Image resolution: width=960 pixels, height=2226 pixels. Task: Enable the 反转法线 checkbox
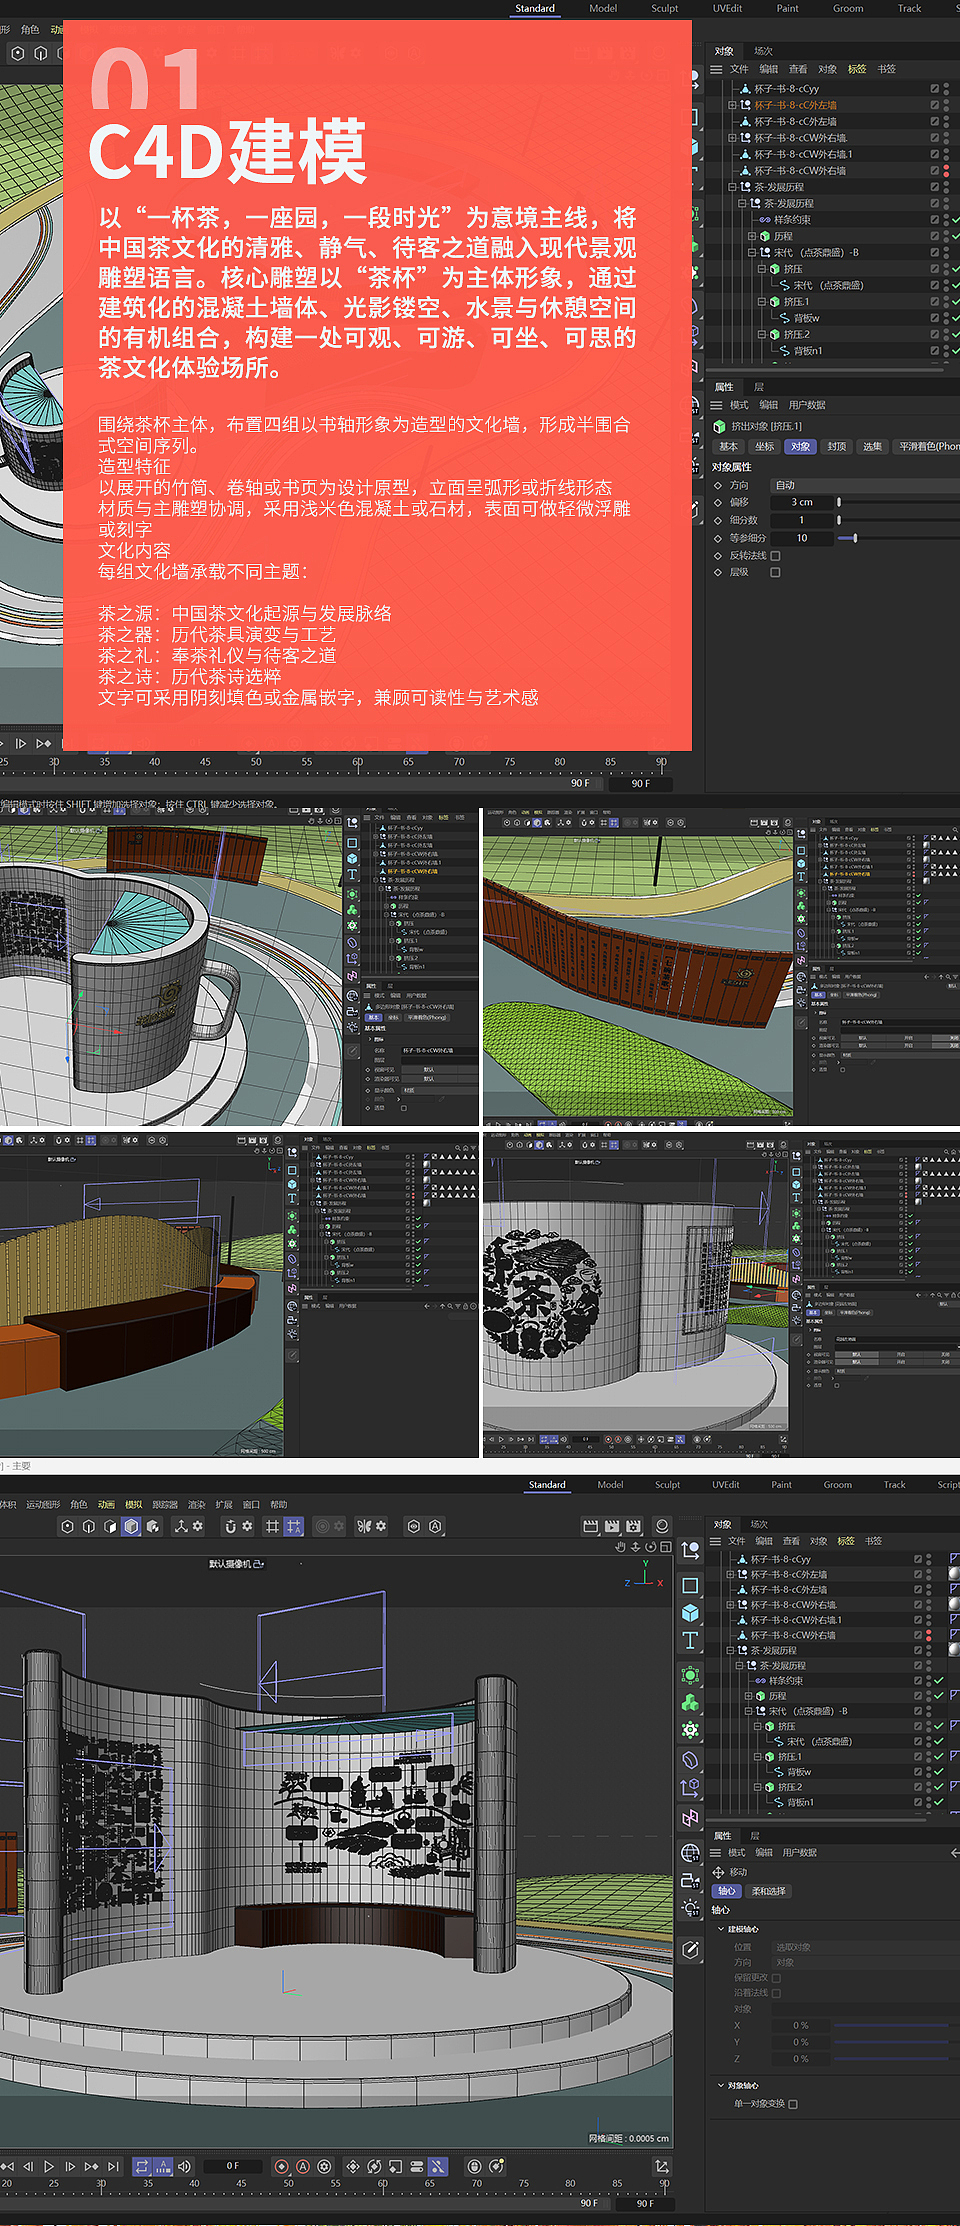(x=775, y=555)
